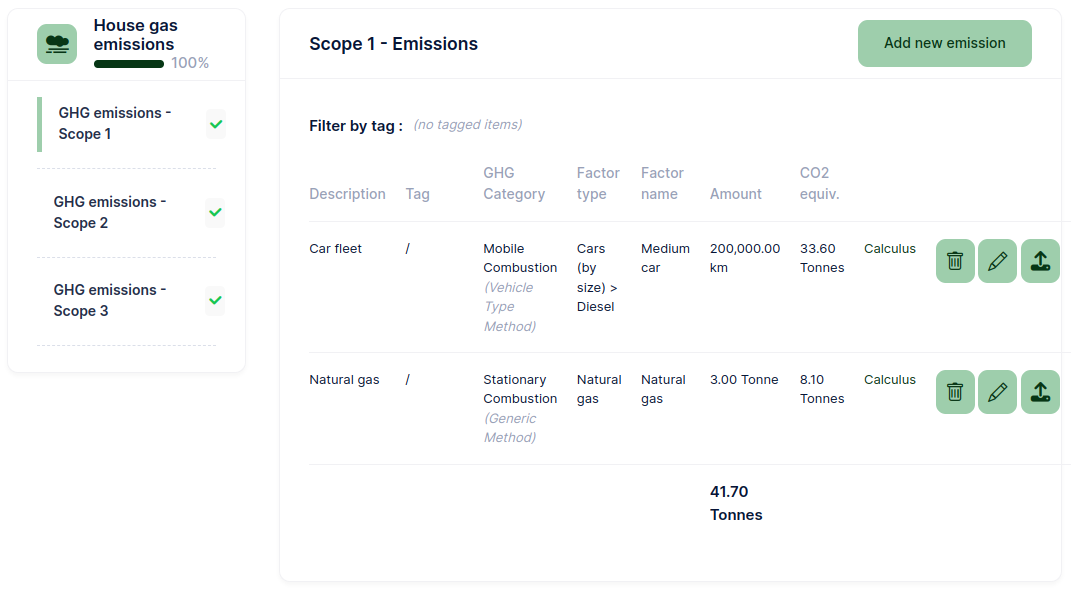This screenshot has width=1071, height=593.
Task: Click the House gas emissions cloud icon
Action: (57, 44)
